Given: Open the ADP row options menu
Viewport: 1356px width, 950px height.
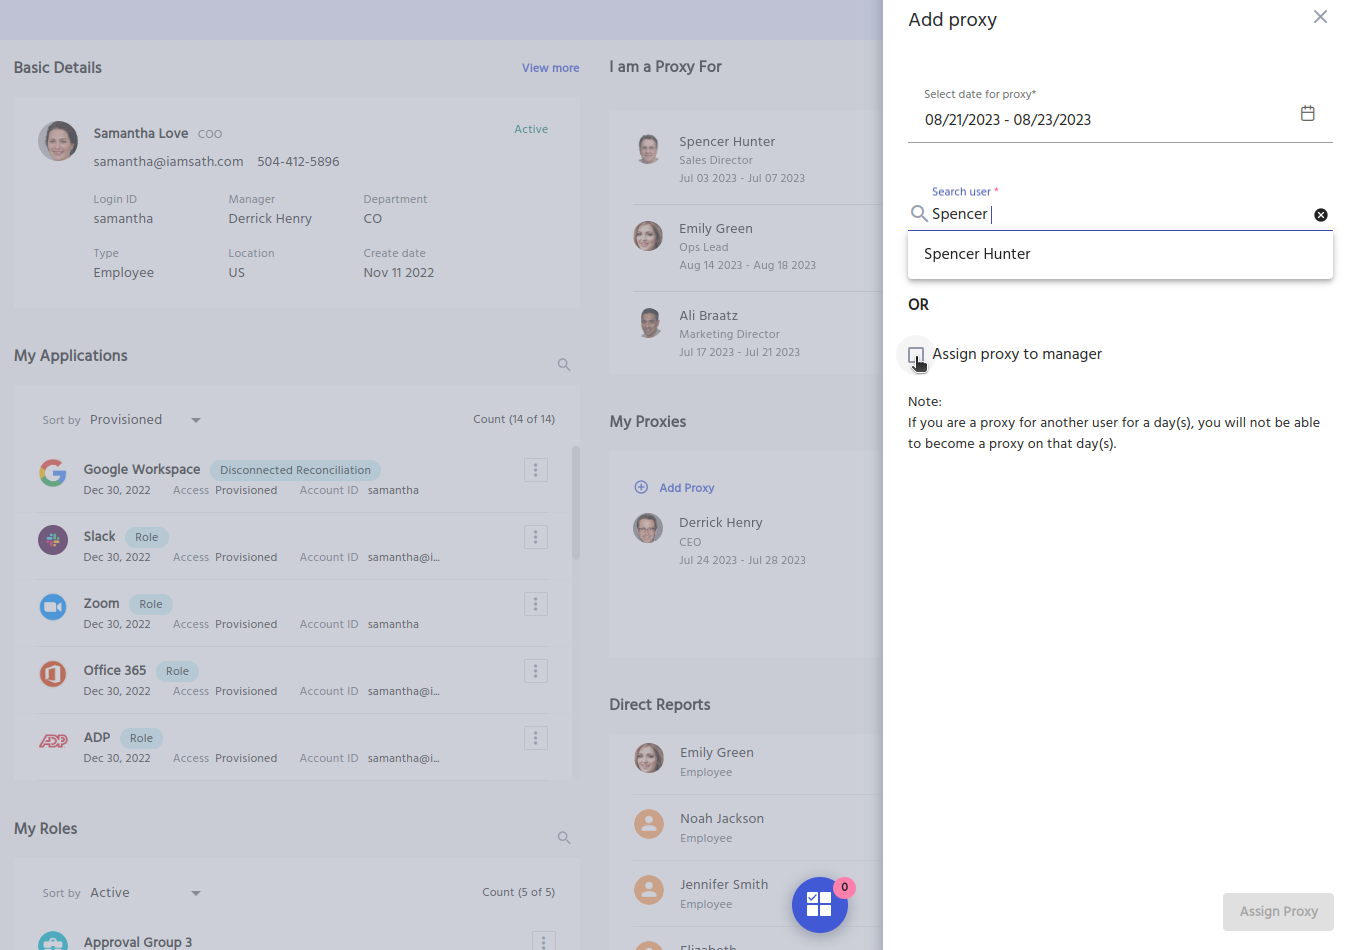Looking at the screenshot, I should [536, 738].
